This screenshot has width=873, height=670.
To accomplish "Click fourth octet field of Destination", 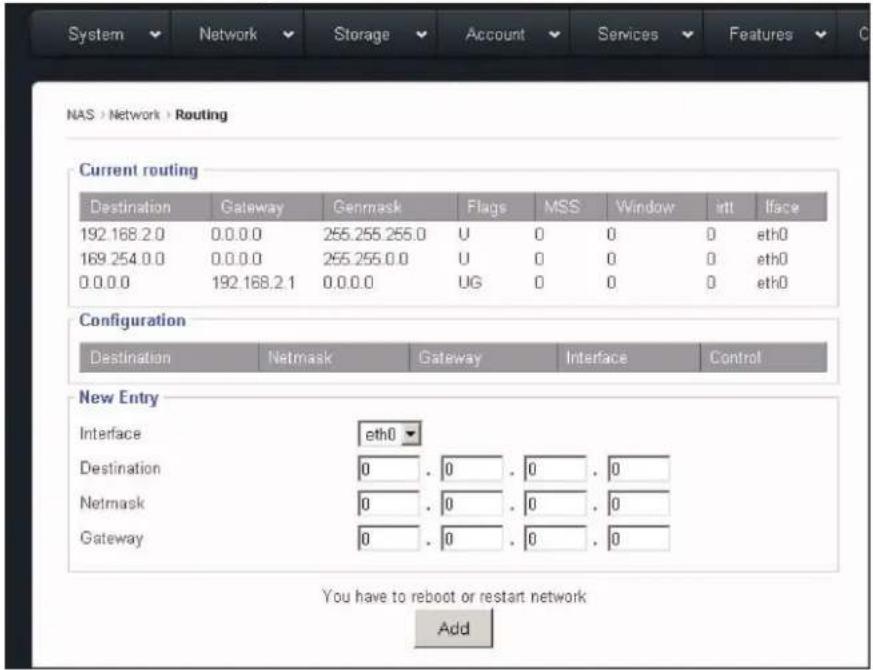I will tap(639, 469).
